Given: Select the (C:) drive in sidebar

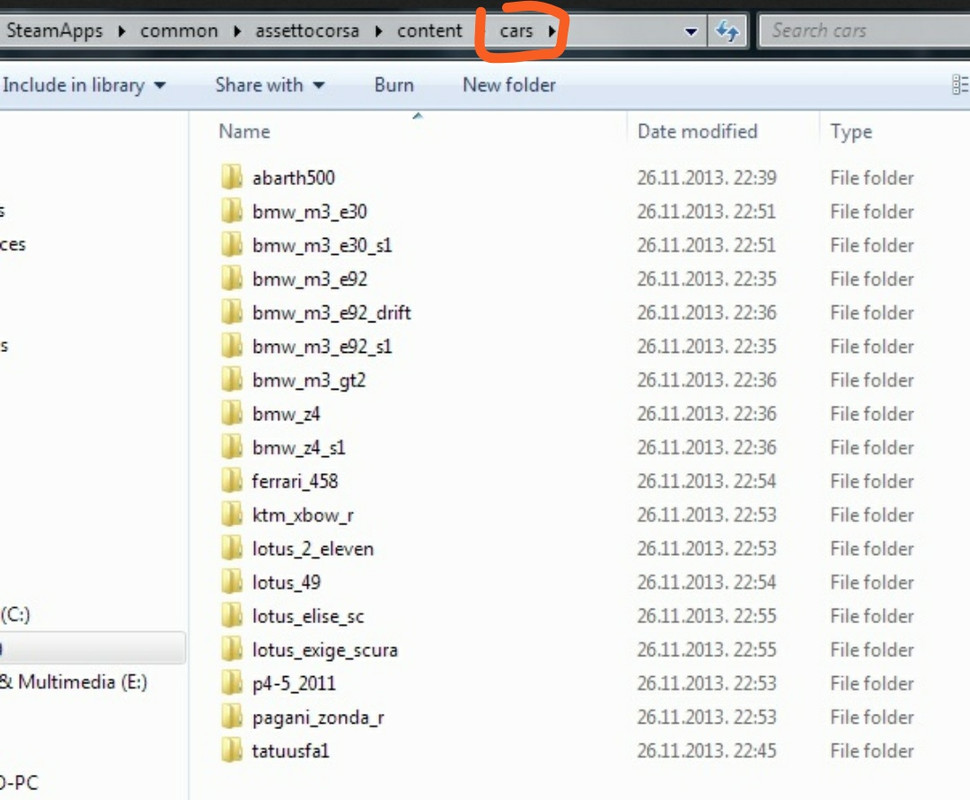Looking at the screenshot, I should (x=15, y=614).
